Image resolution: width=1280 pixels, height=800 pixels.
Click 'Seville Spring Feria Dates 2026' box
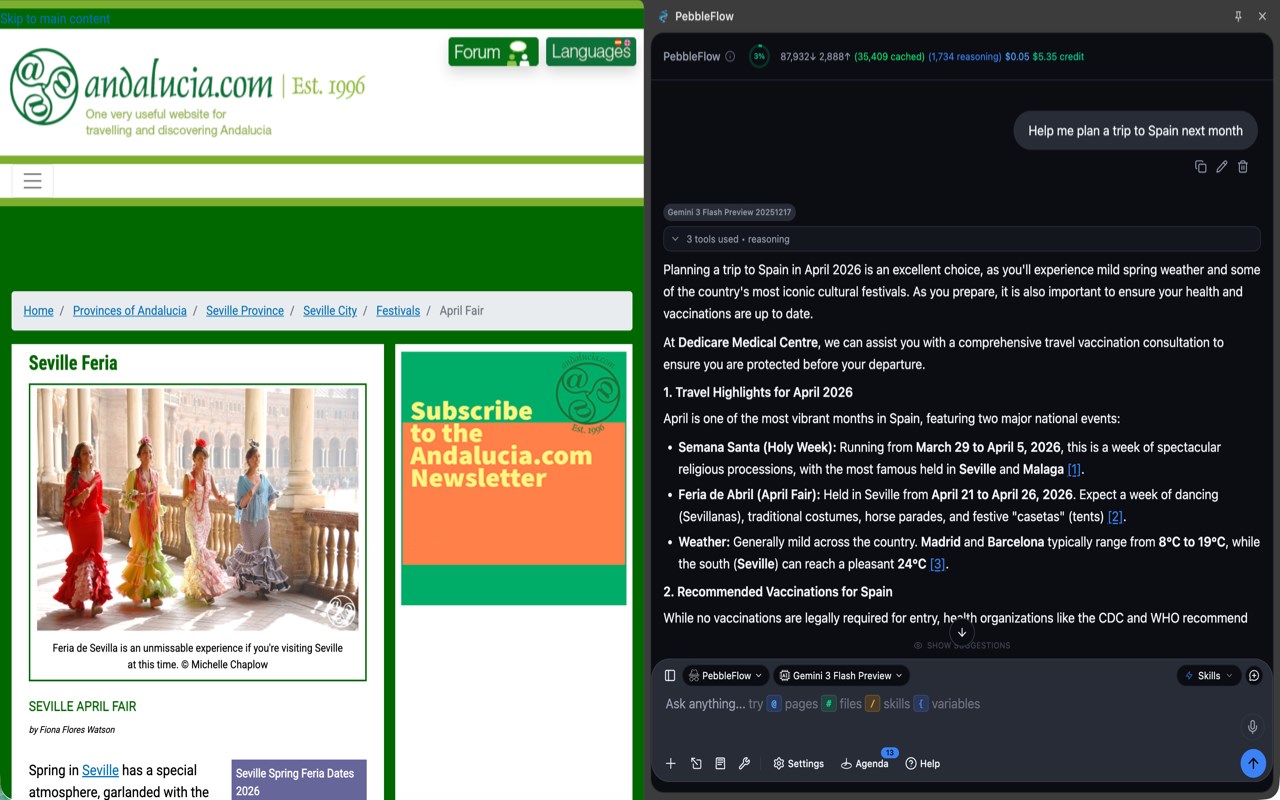pyautogui.click(x=299, y=781)
